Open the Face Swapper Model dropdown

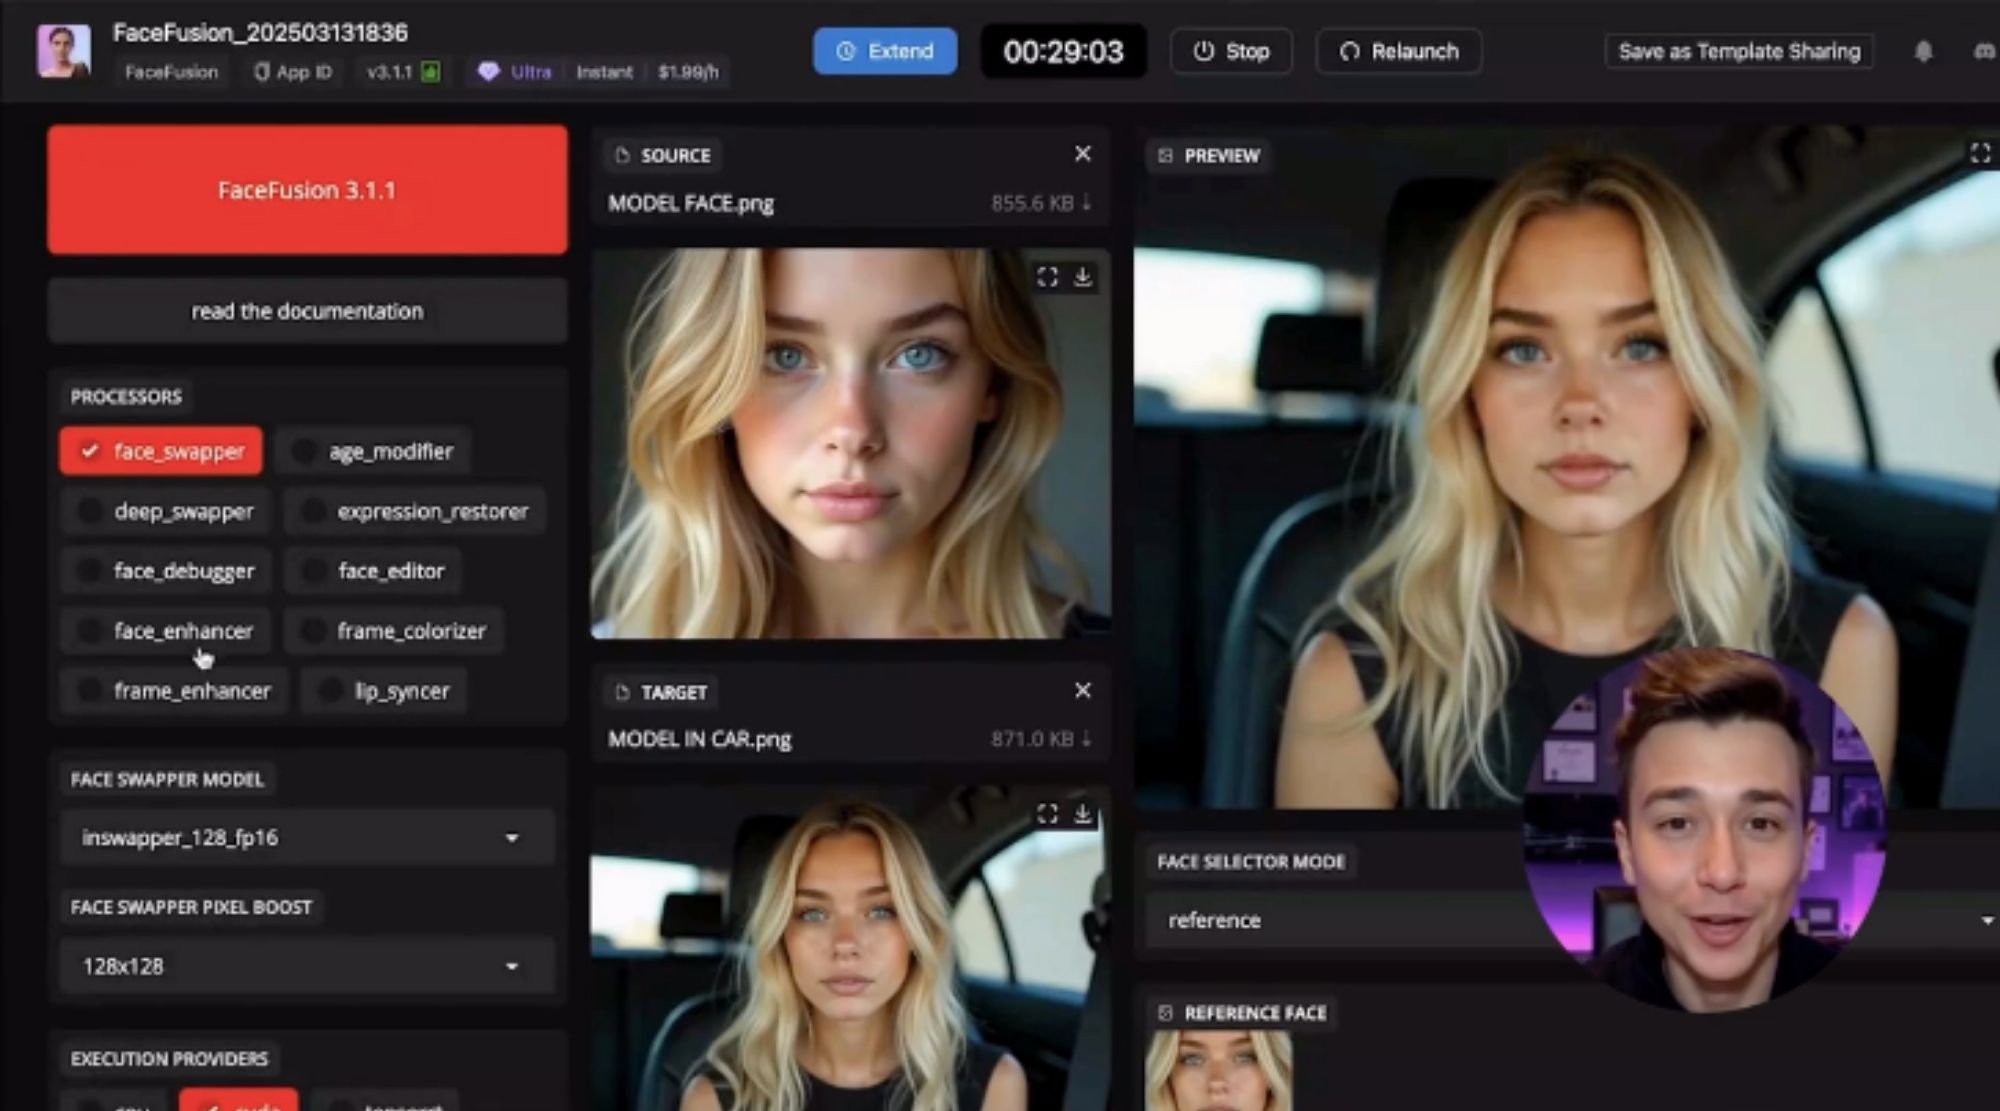coord(306,838)
